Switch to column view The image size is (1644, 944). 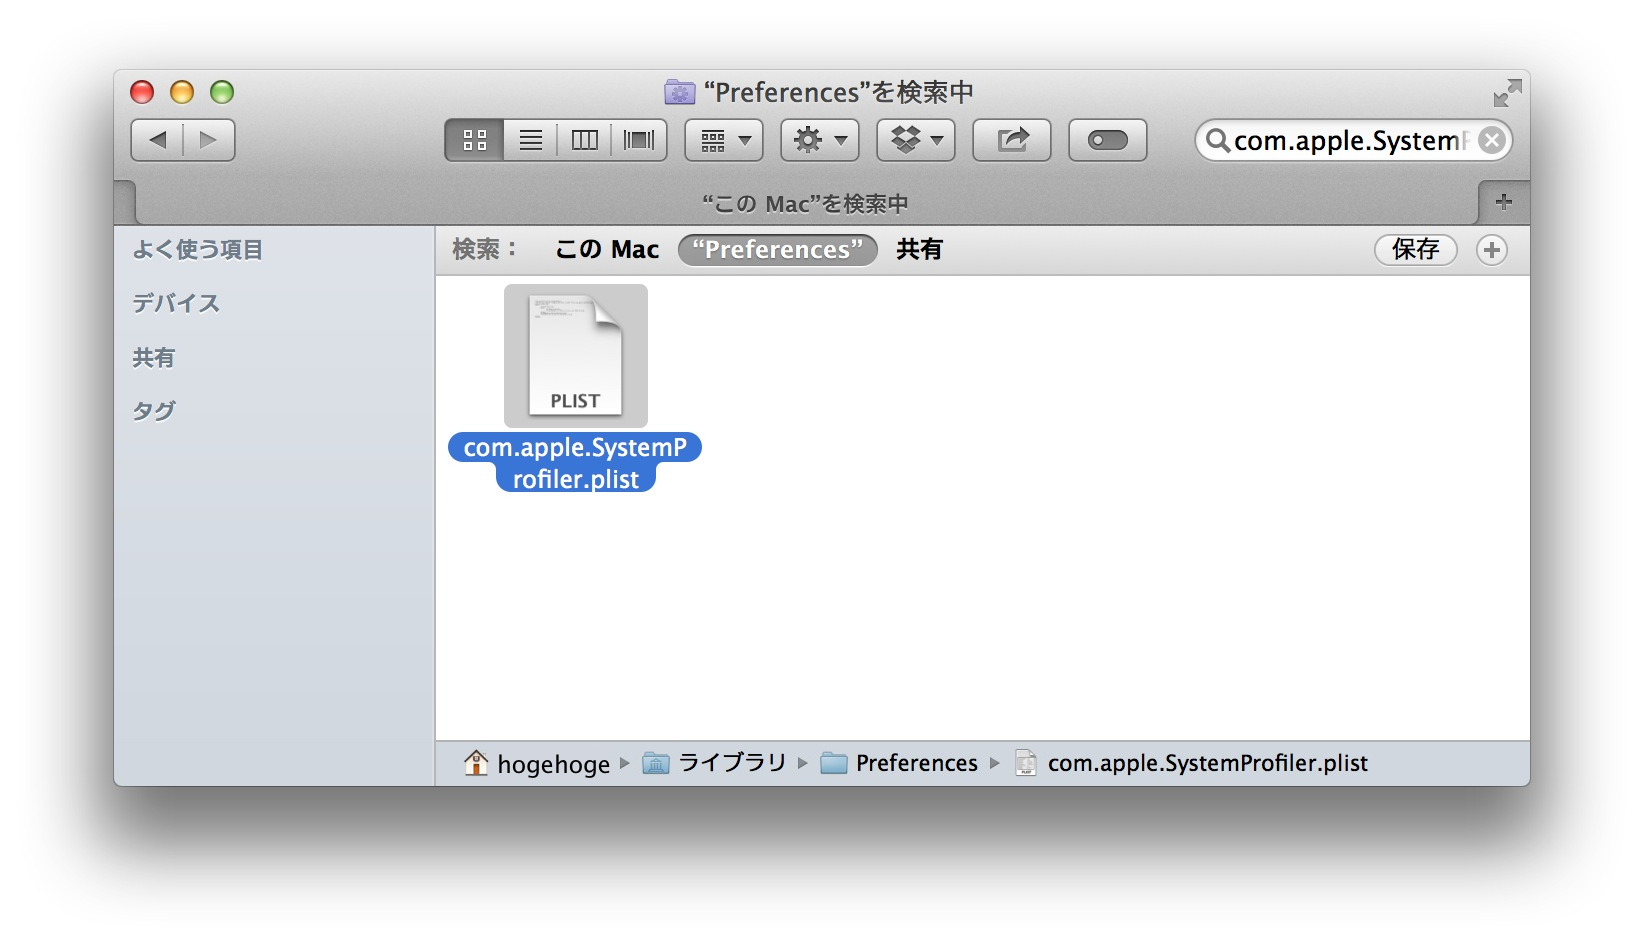[585, 140]
